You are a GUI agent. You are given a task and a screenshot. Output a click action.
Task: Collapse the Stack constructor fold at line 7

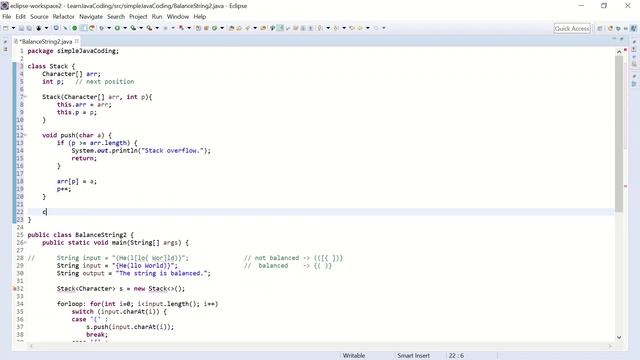tap(25, 97)
